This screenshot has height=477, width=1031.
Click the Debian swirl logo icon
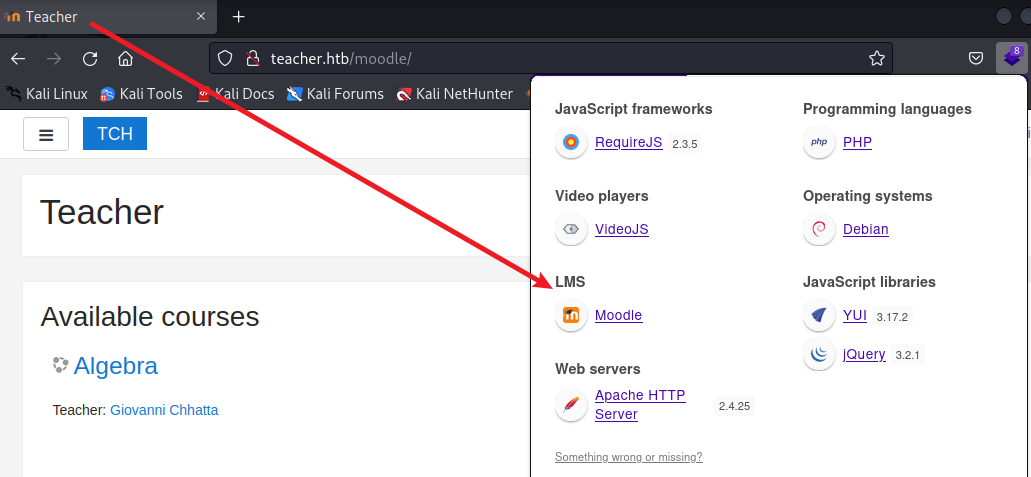tap(819, 229)
